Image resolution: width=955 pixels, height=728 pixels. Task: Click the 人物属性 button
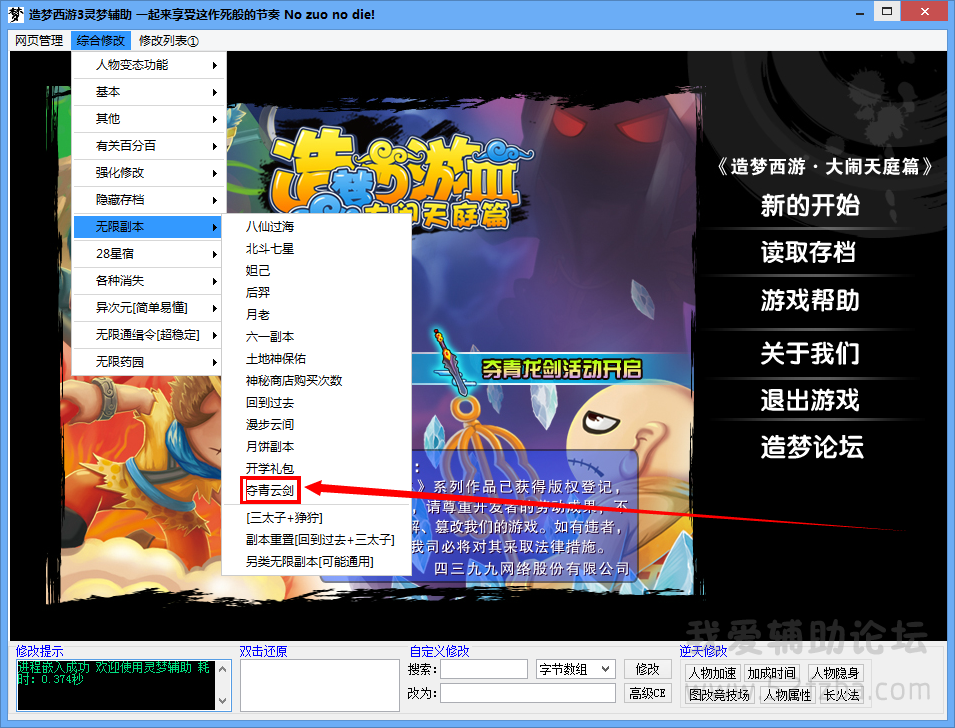pos(788,695)
